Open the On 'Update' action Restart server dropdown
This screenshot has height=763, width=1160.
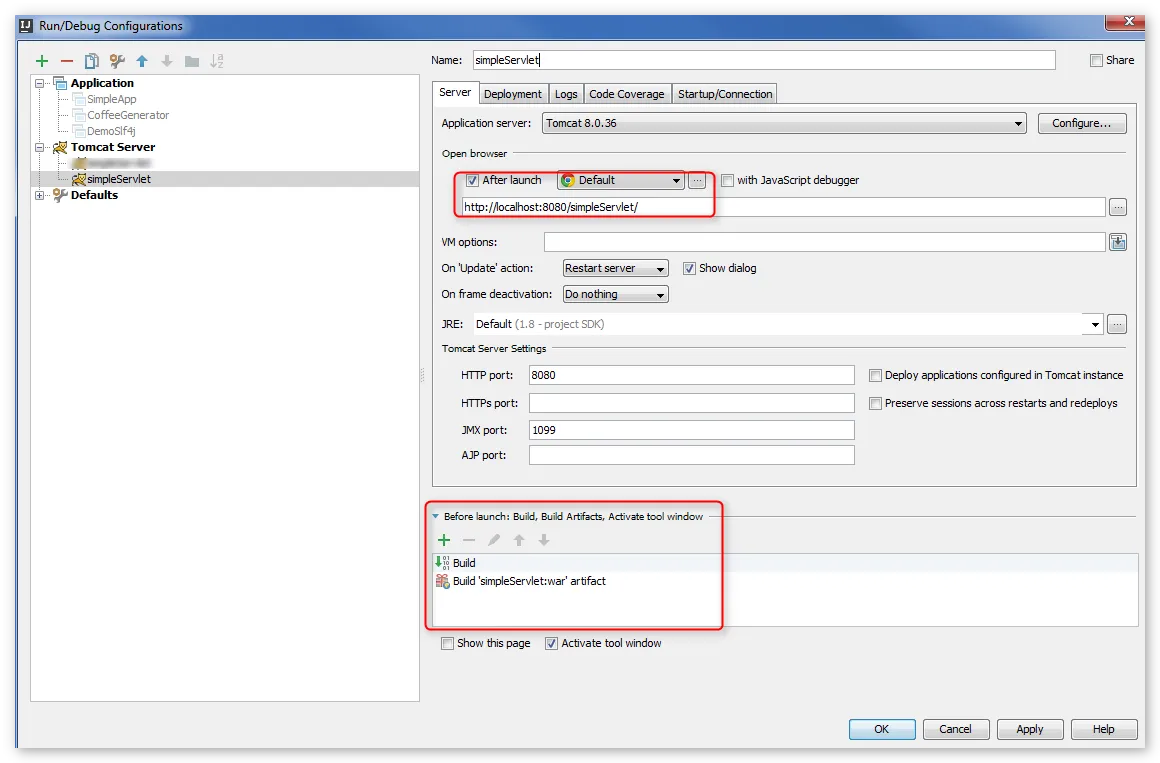[616, 269]
